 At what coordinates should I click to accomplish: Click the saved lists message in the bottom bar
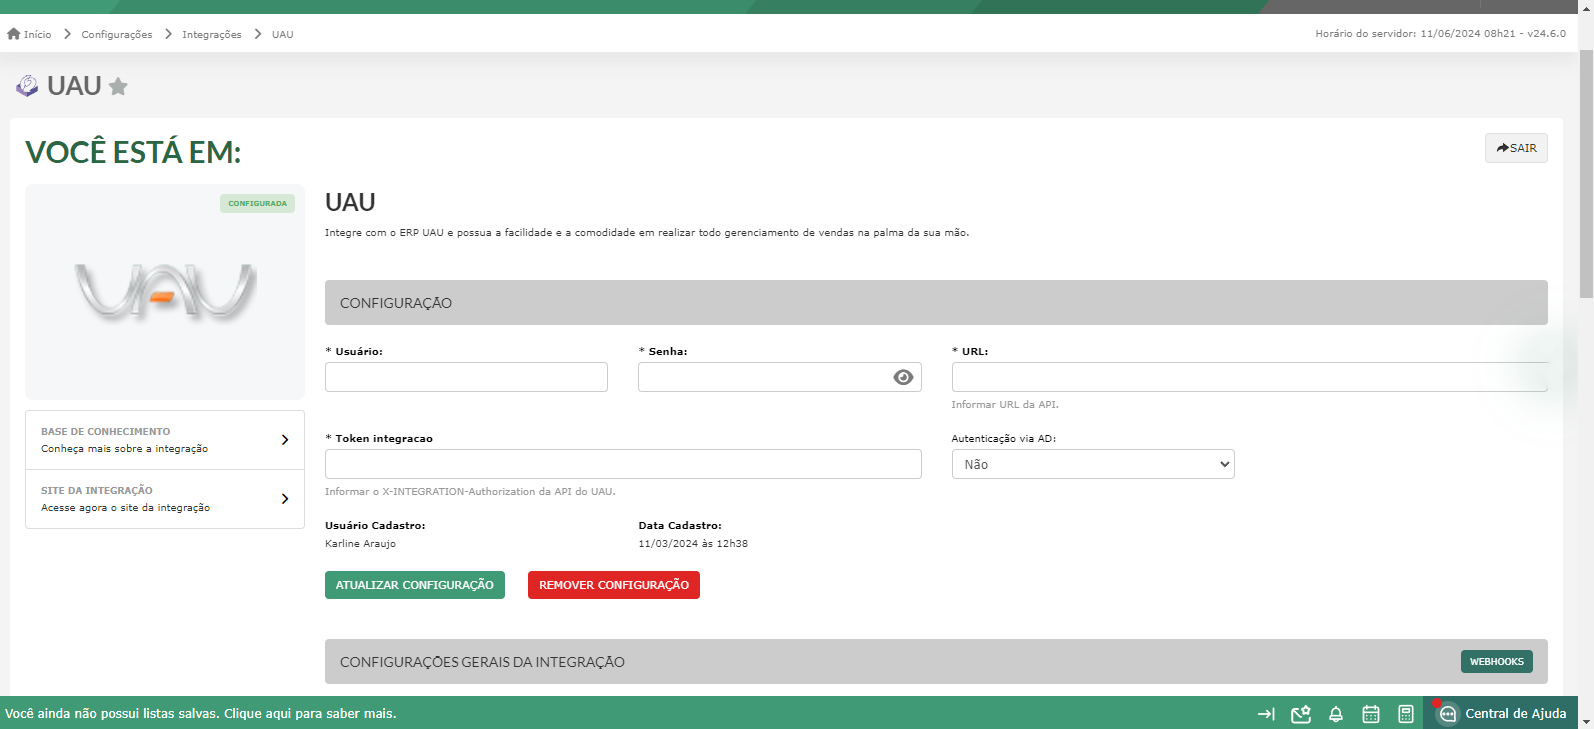pyautogui.click(x=201, y=714)
